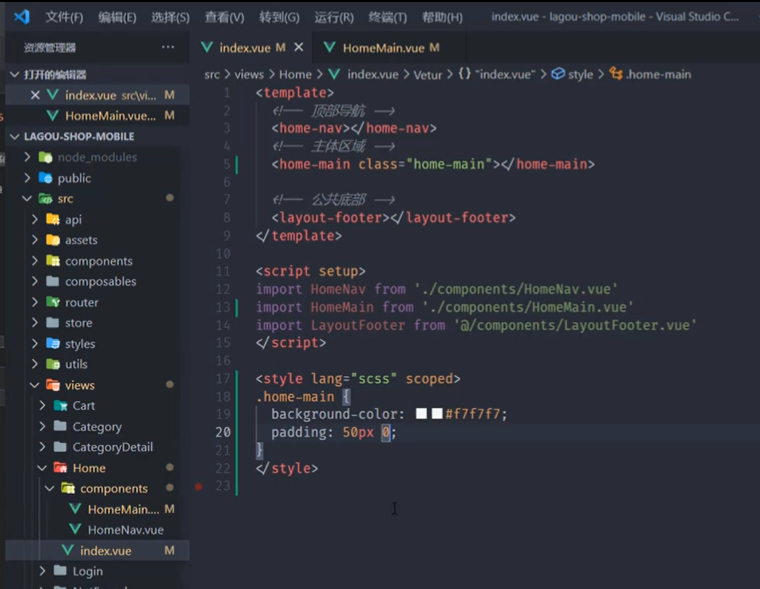
Task: Expand the assets folder
Action: pyautogui.click(x=35, y=239)
